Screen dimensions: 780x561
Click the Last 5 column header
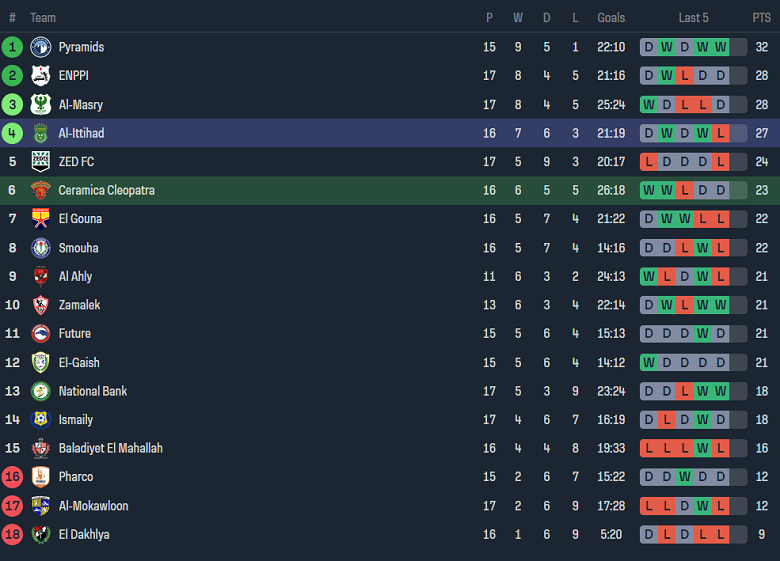pyautogui.click(x=693, y=18)
